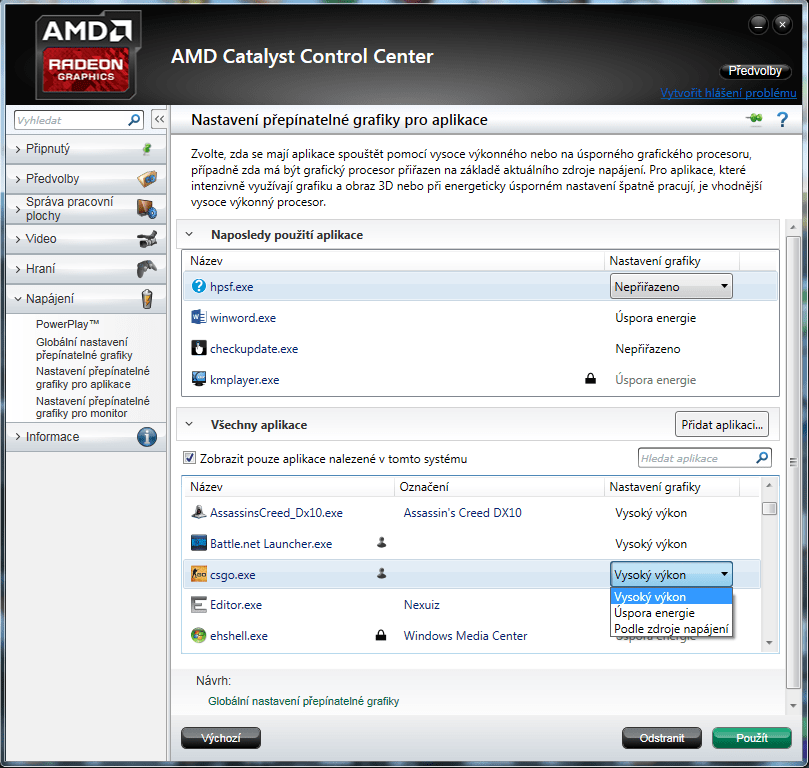The height and width of the screenshot is (768, 809).
Task: Collapse sidebar with double-arrow button
Action: (x=159, y=120)
